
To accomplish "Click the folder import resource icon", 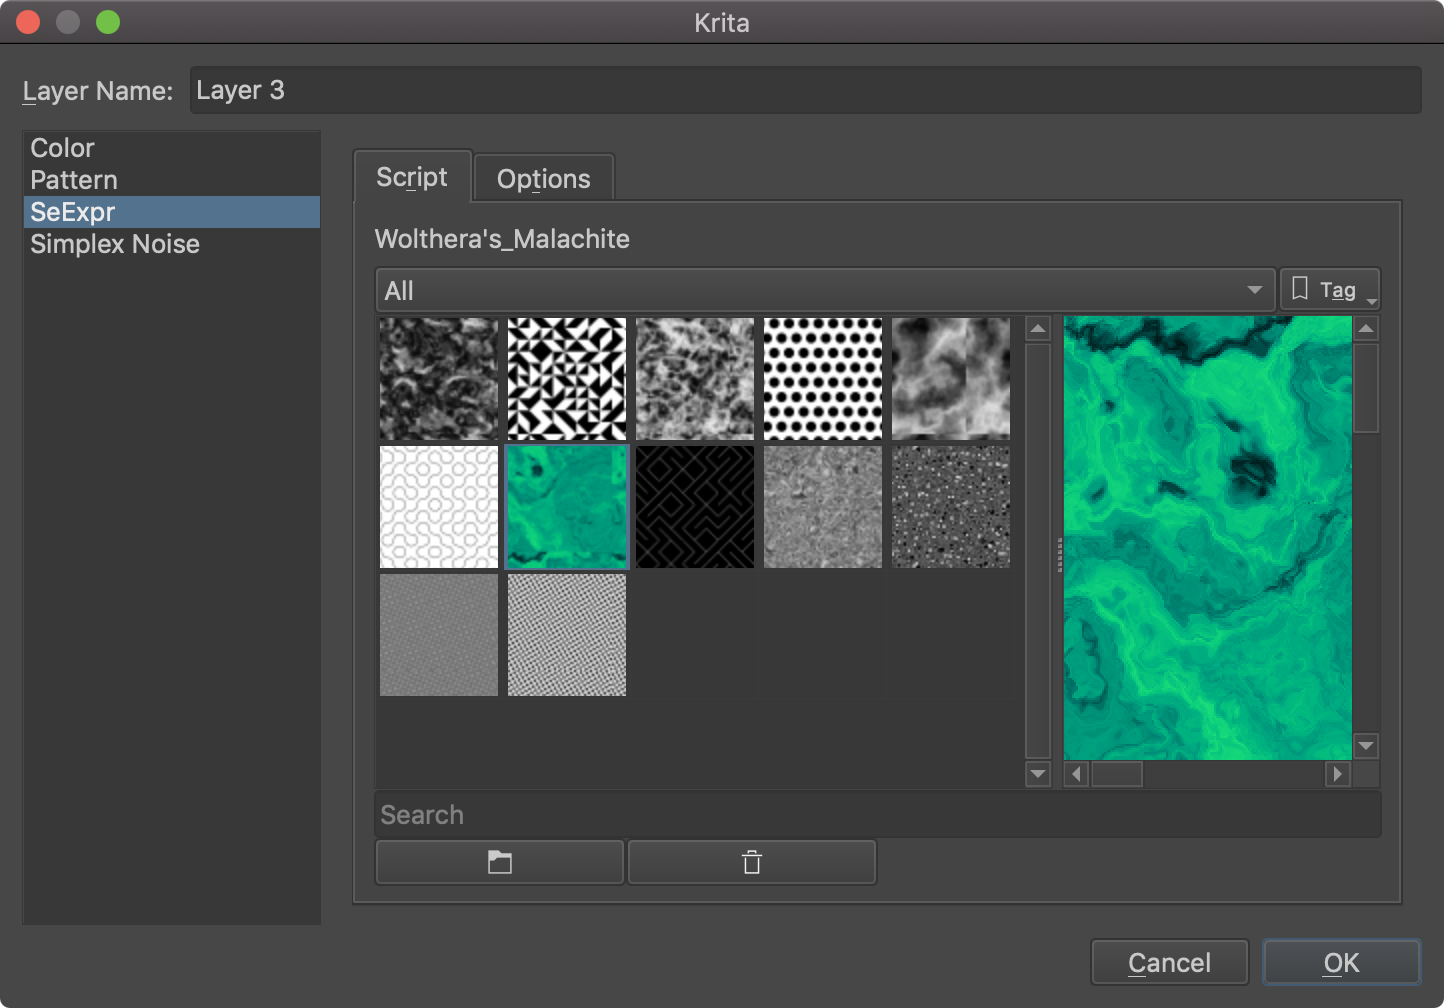I will tap(499, 862).
